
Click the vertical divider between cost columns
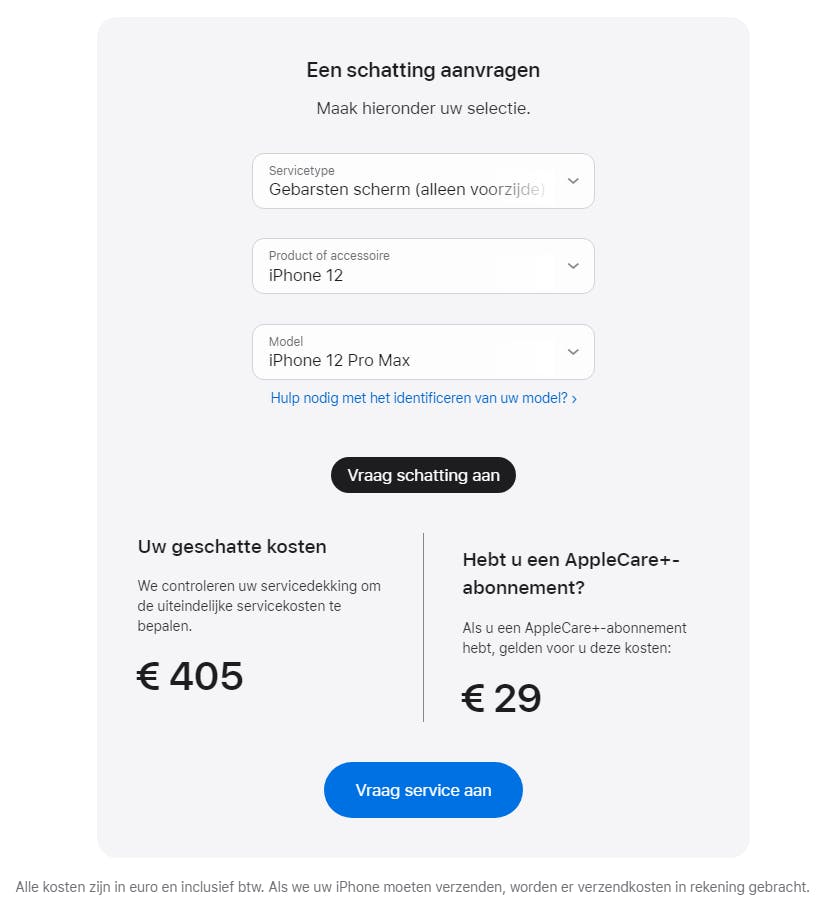coord(423,627)
